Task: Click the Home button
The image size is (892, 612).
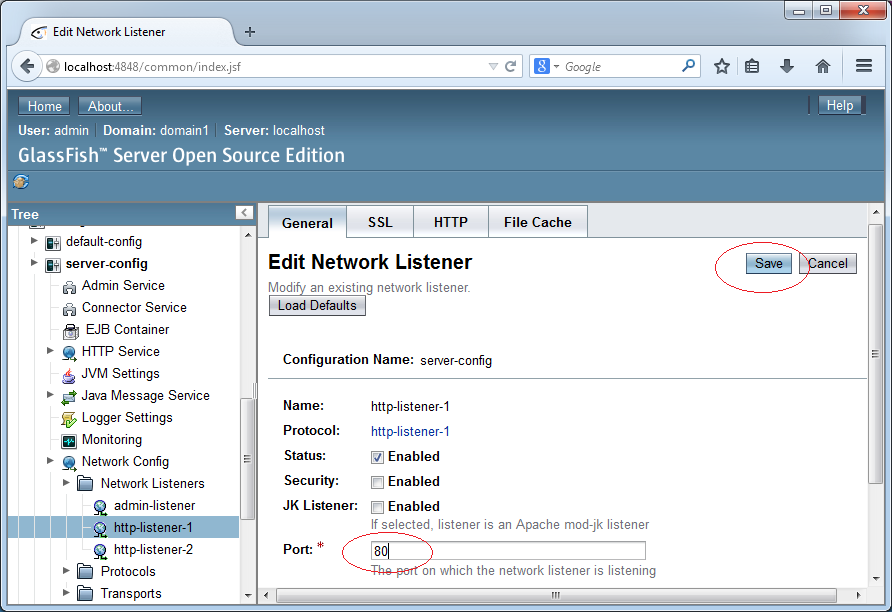Action: pyautogui.click(x=44, y=106)
